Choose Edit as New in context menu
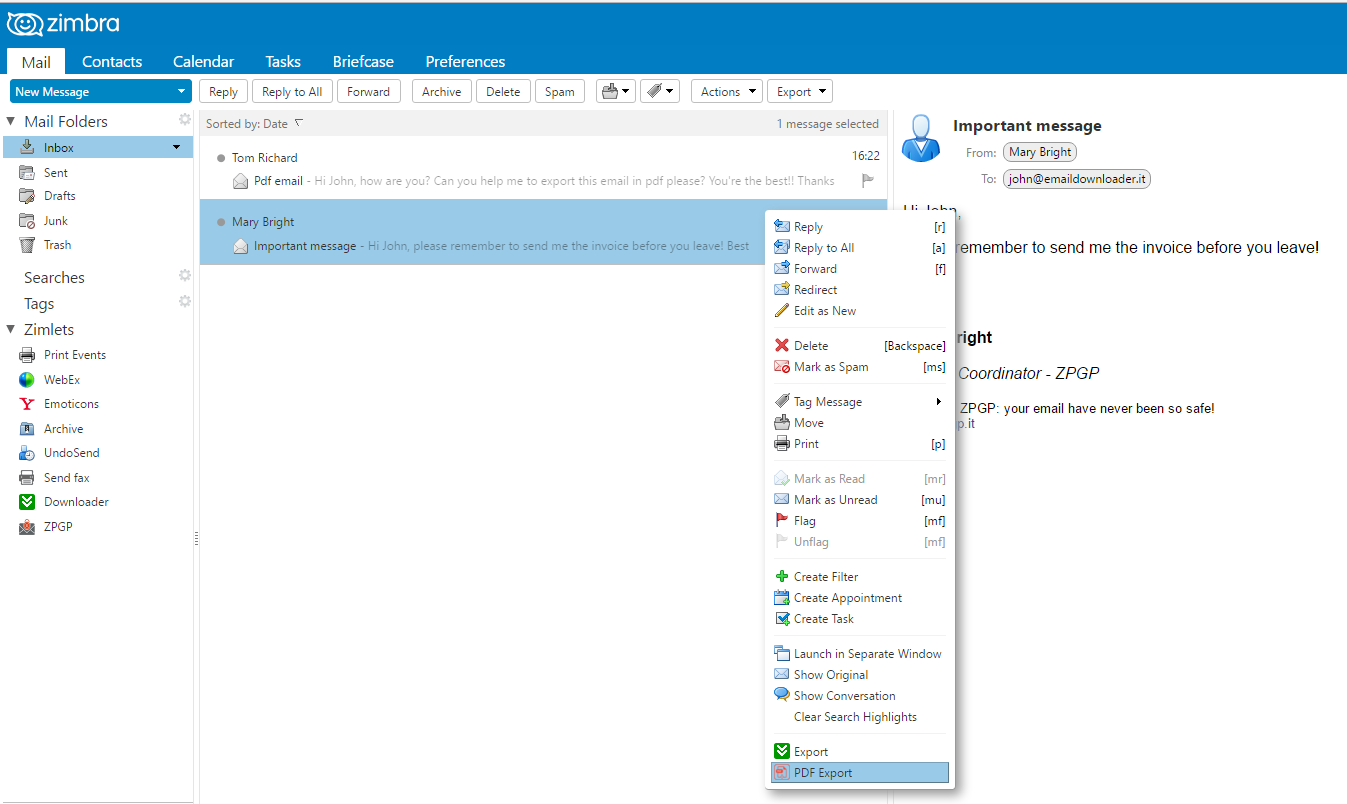 click(x=860, y=311)
